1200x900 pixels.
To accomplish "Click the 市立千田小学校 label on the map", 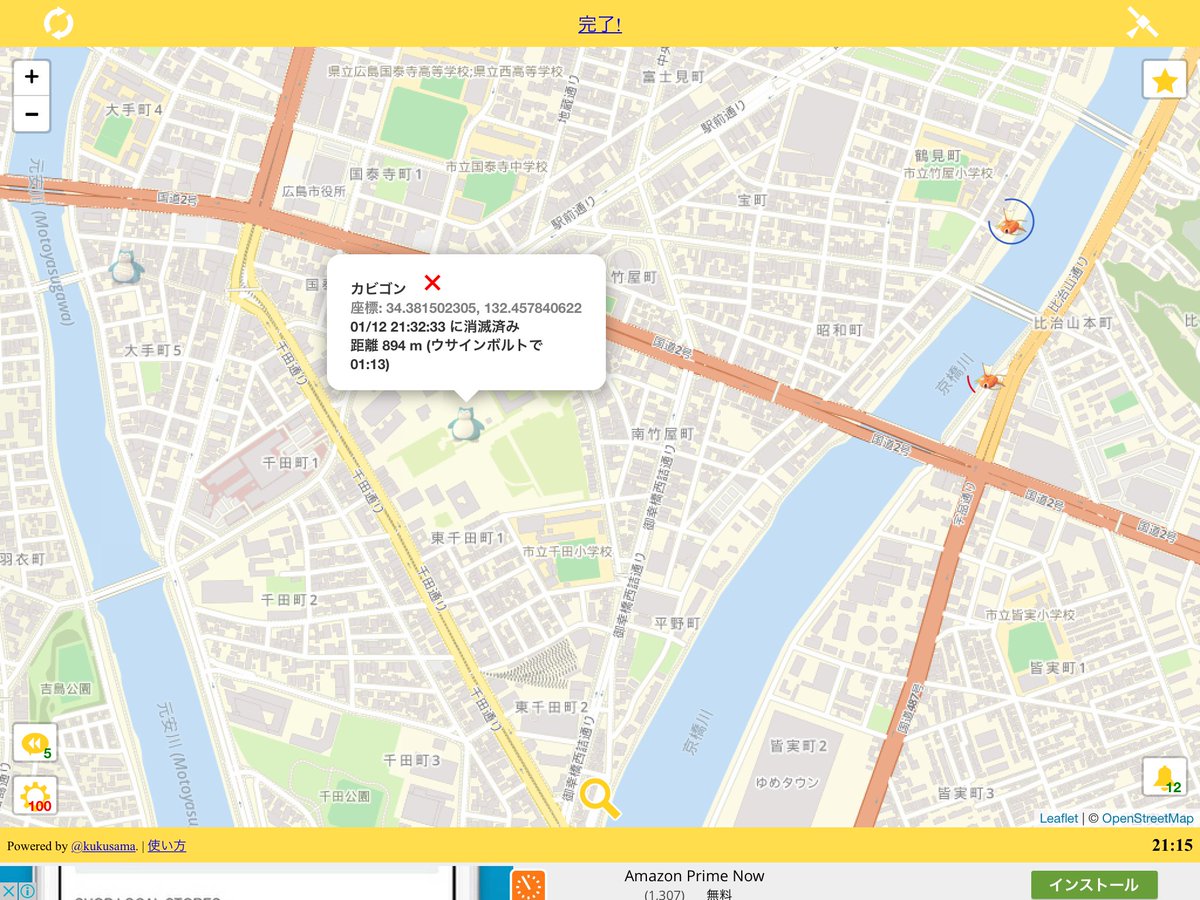I will pos(567,551).
